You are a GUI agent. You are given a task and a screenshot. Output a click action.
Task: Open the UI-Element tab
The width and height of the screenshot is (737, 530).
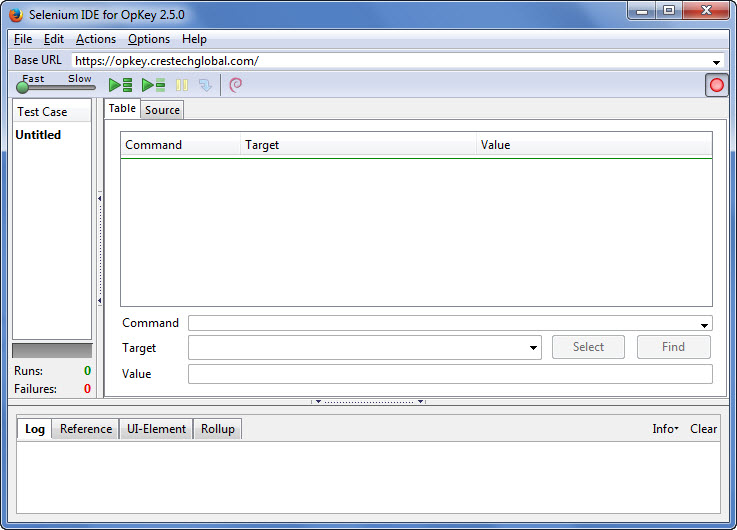tap(156, 429)
